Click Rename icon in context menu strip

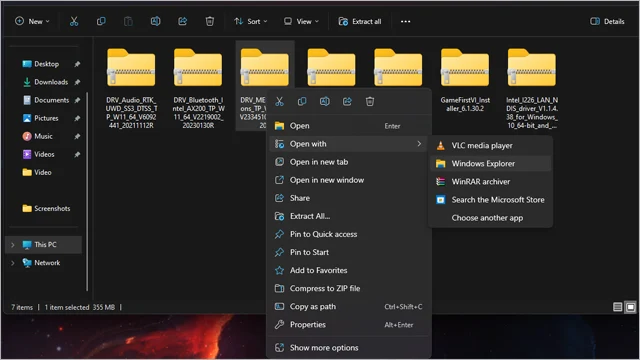click(x=324, y=101)
